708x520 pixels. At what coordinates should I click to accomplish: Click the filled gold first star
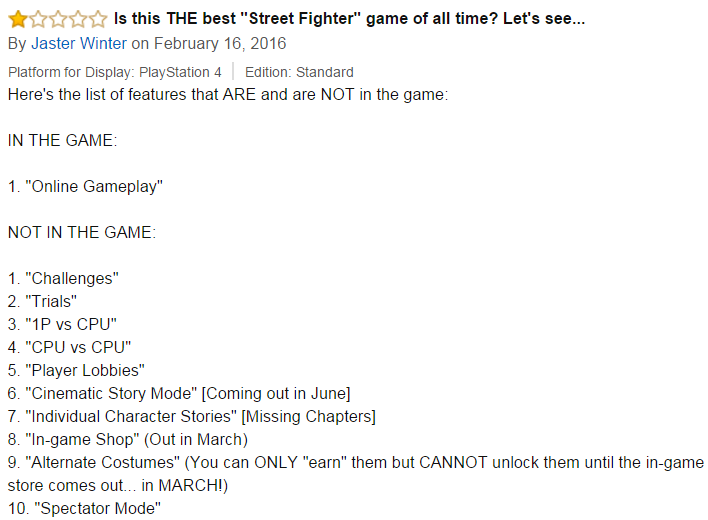pos(18,19)
